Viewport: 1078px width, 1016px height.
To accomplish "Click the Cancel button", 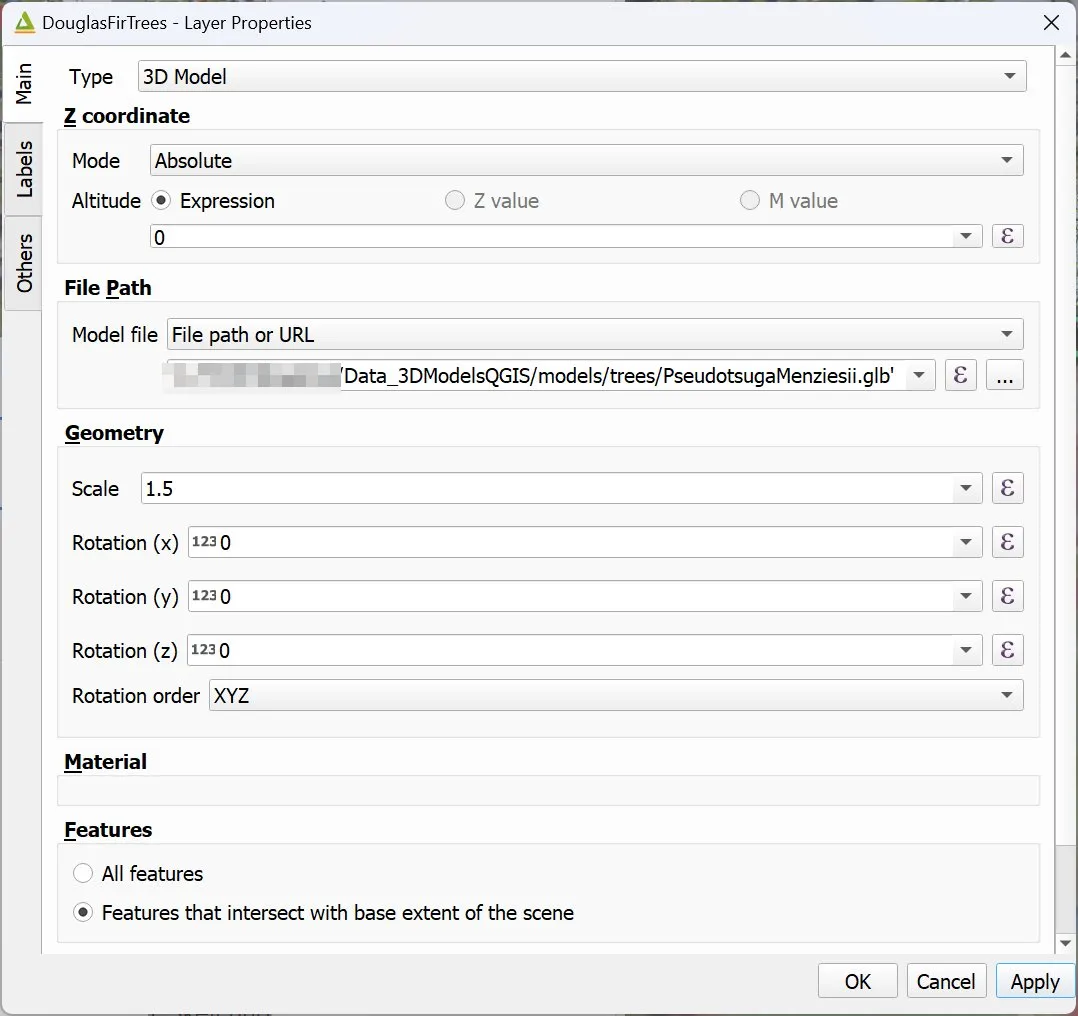I will coord(946,981).
